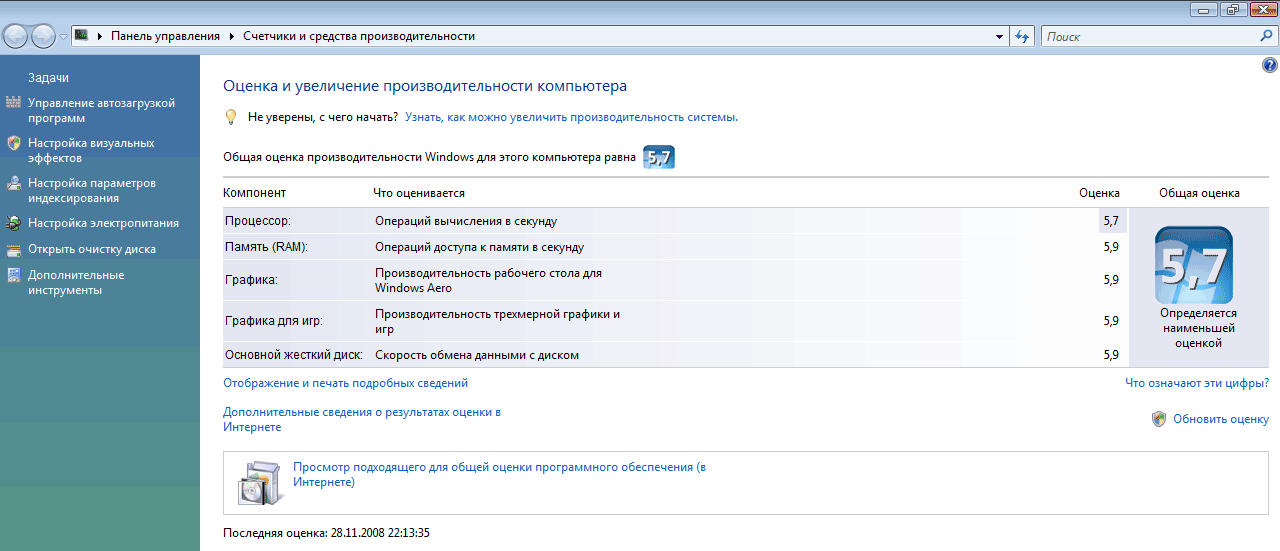This screenshot has width=1280, height=551.
Task: Click the startup programs icon in sidebar
Action: pos(13,102)
